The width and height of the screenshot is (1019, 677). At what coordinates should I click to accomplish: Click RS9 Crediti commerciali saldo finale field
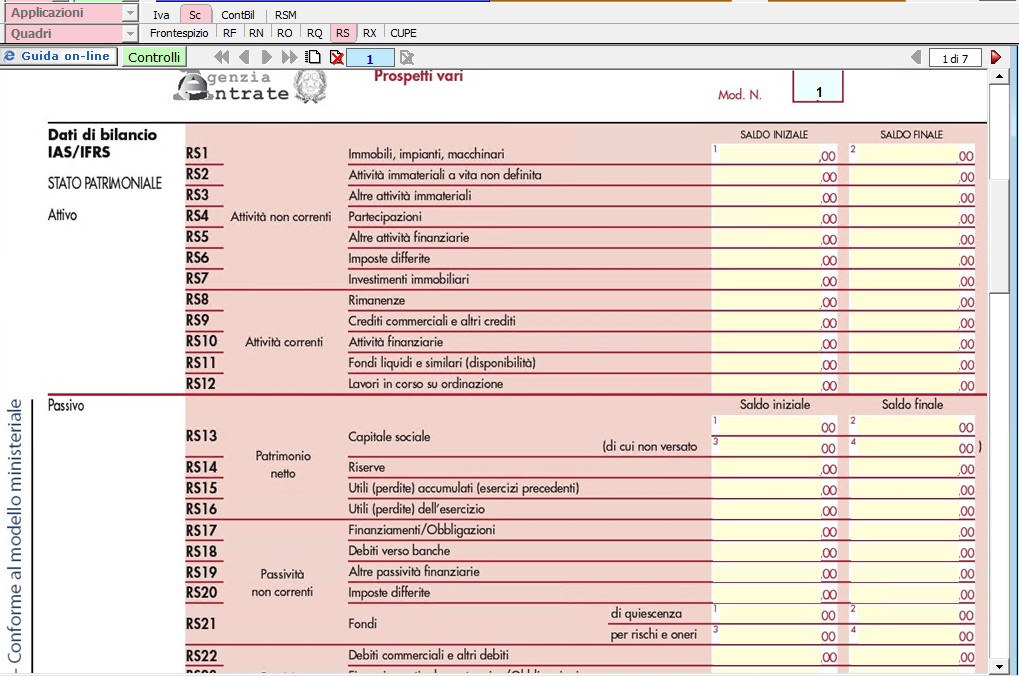point(912,322)
